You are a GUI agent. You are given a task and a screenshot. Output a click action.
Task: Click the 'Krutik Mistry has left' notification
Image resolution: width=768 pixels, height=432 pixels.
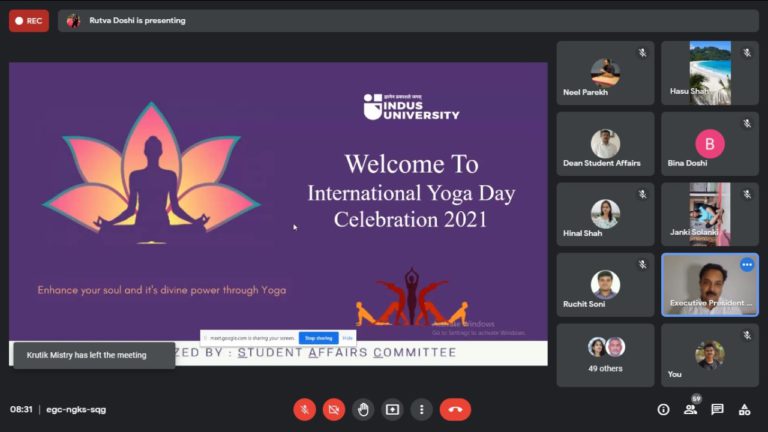click(x=94, y=355)
